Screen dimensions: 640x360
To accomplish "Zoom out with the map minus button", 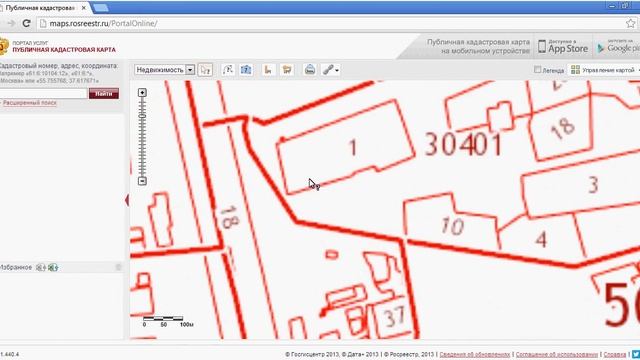I will [x=142, y=180].
